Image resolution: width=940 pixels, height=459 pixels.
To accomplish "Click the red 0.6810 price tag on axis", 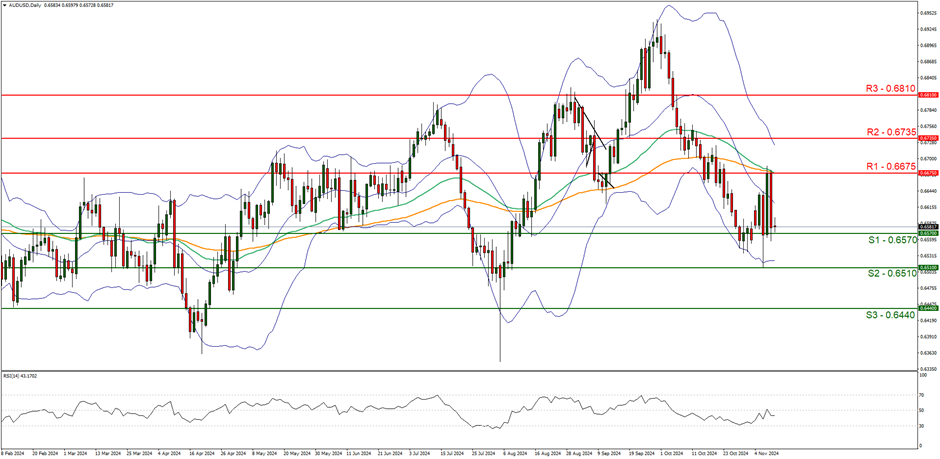I will [x=929, y=96].
